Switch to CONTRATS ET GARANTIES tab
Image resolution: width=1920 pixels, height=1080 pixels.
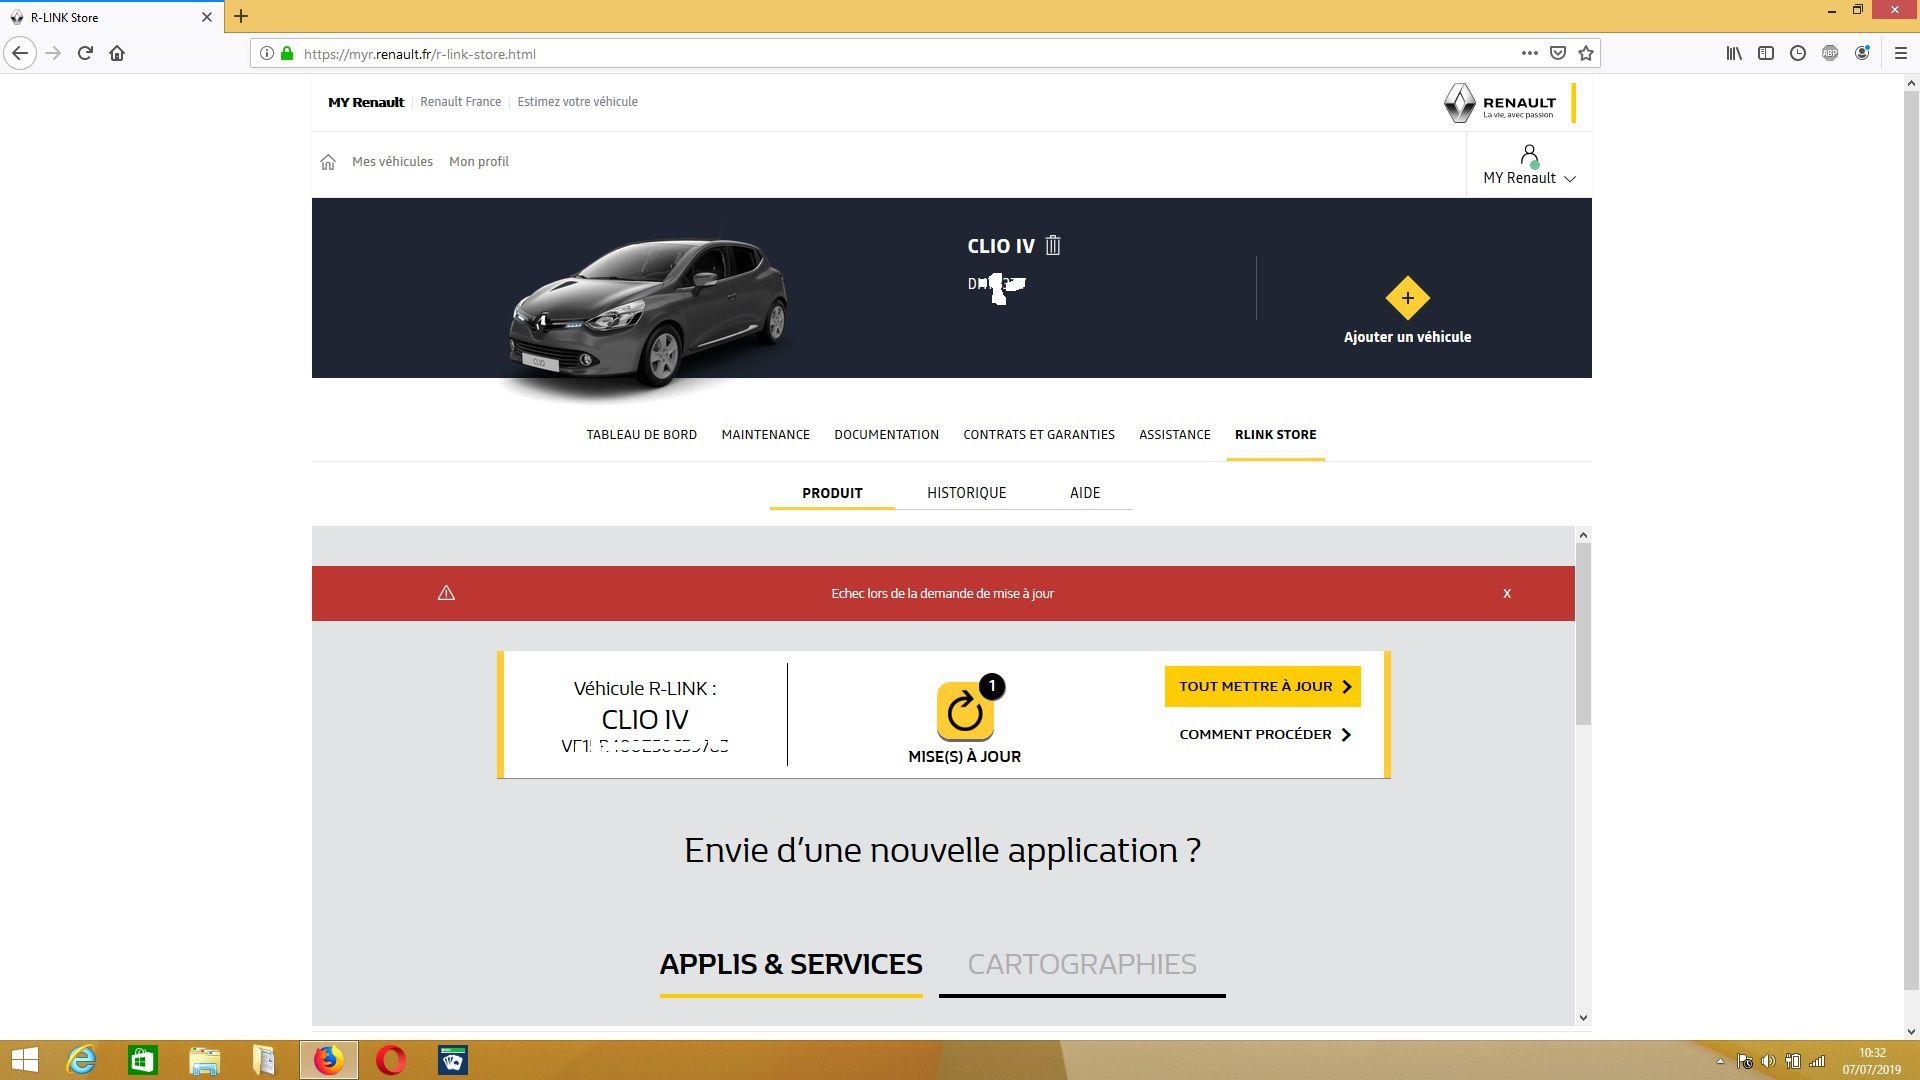(1038, 435)
